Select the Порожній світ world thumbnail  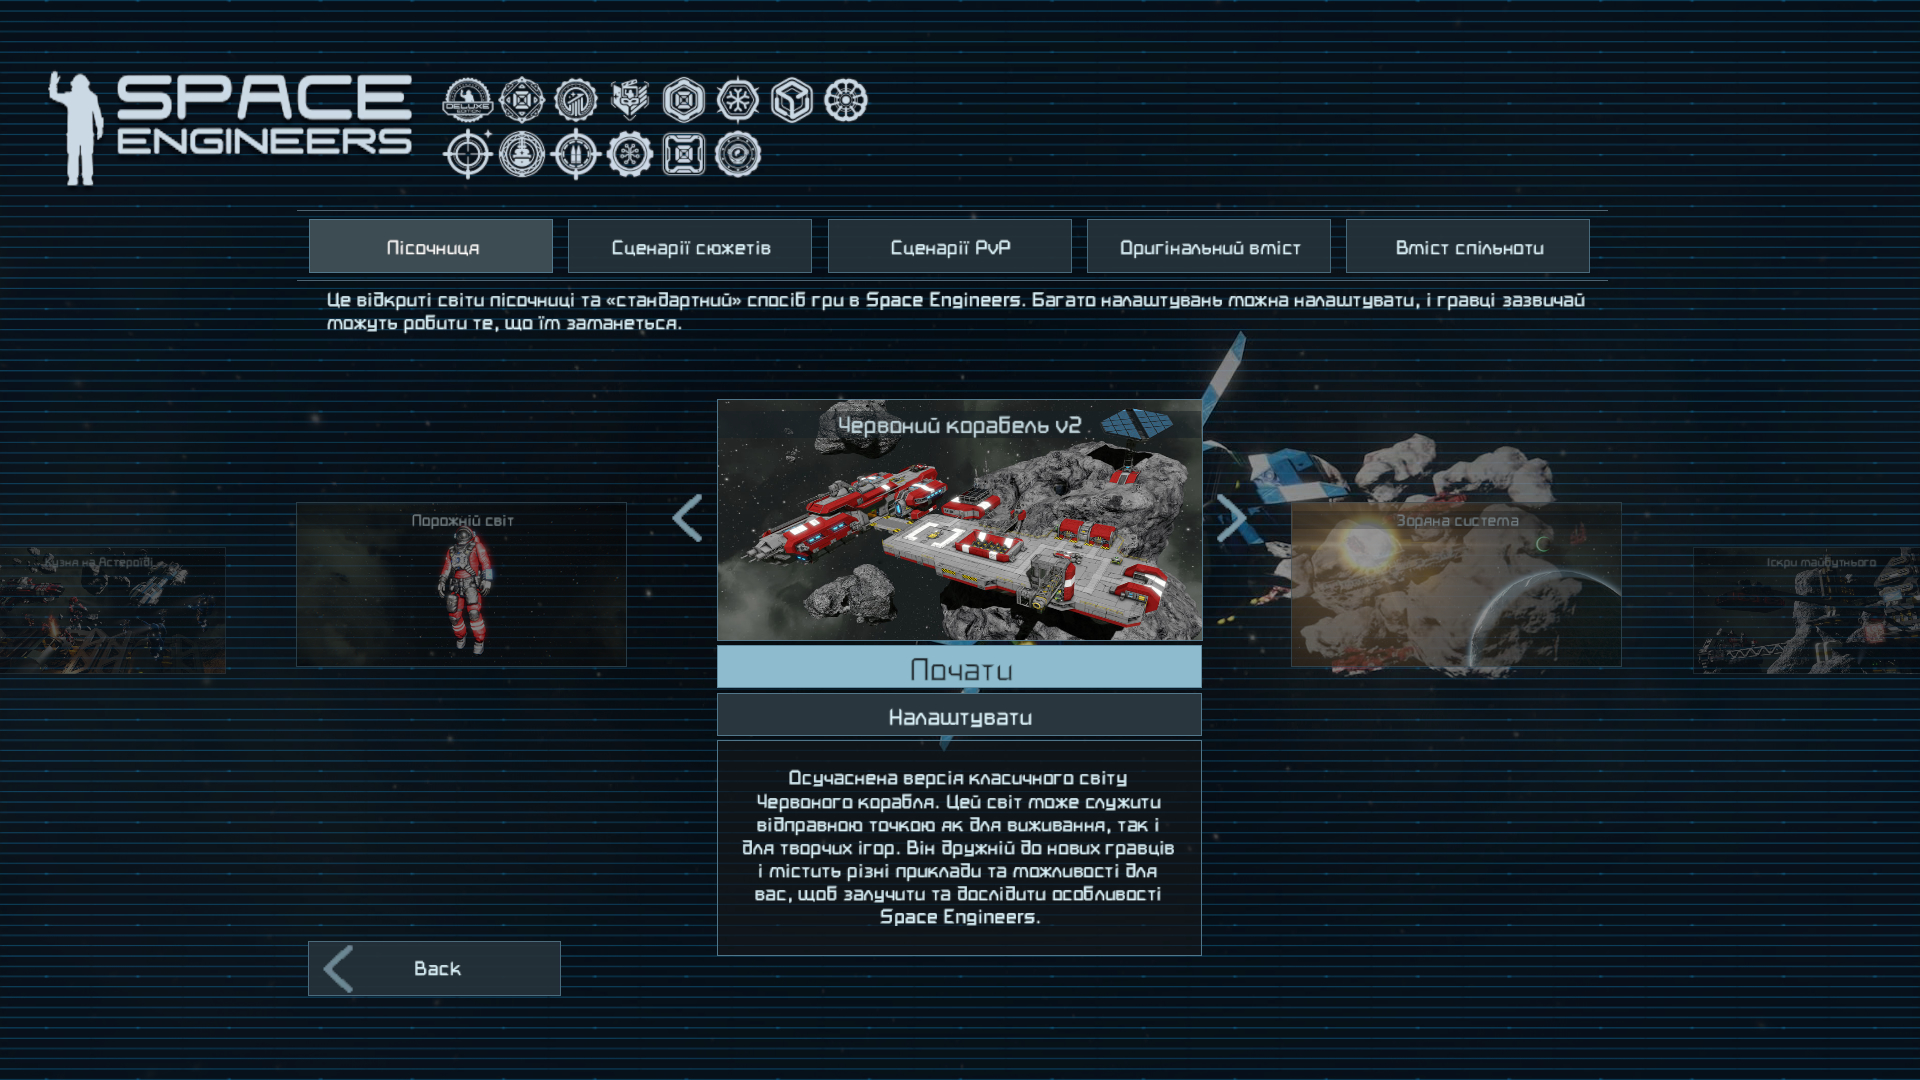click(x=461, y=585)
